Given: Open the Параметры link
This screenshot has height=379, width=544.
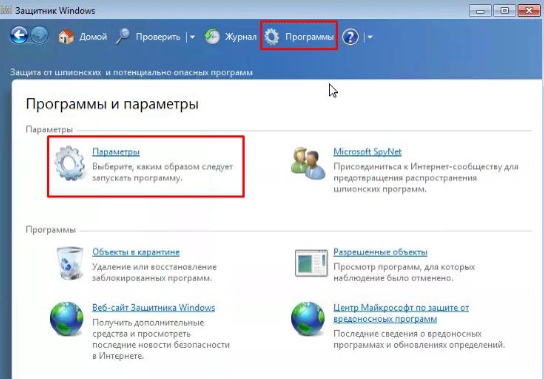Looking at the screenshot, I should click(x=116, y=152).
